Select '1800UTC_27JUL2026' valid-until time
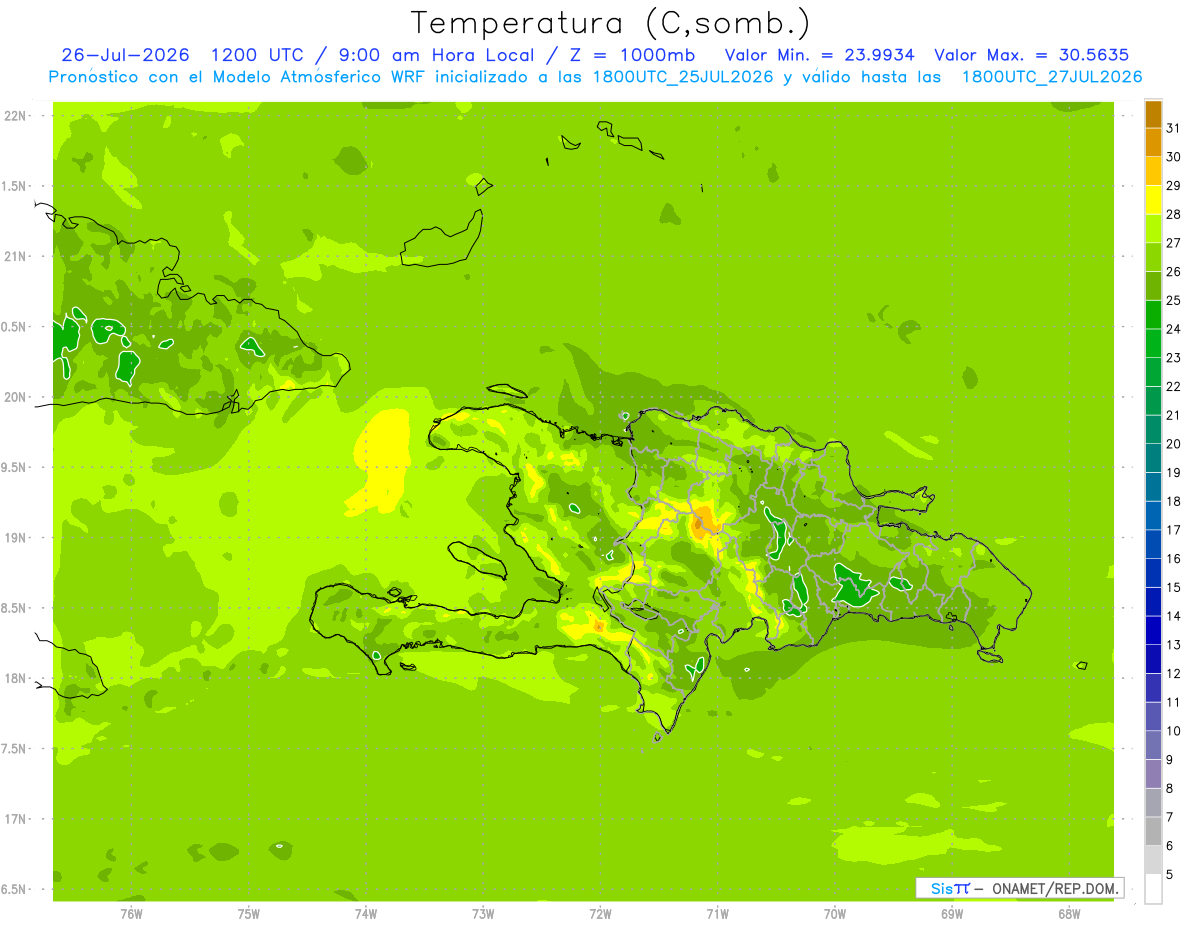 point(1051,77)
